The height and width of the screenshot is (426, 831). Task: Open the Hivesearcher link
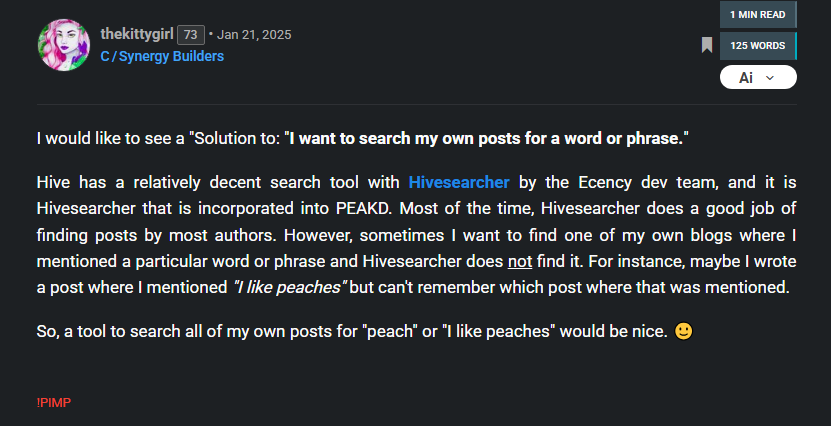(459, 182)
